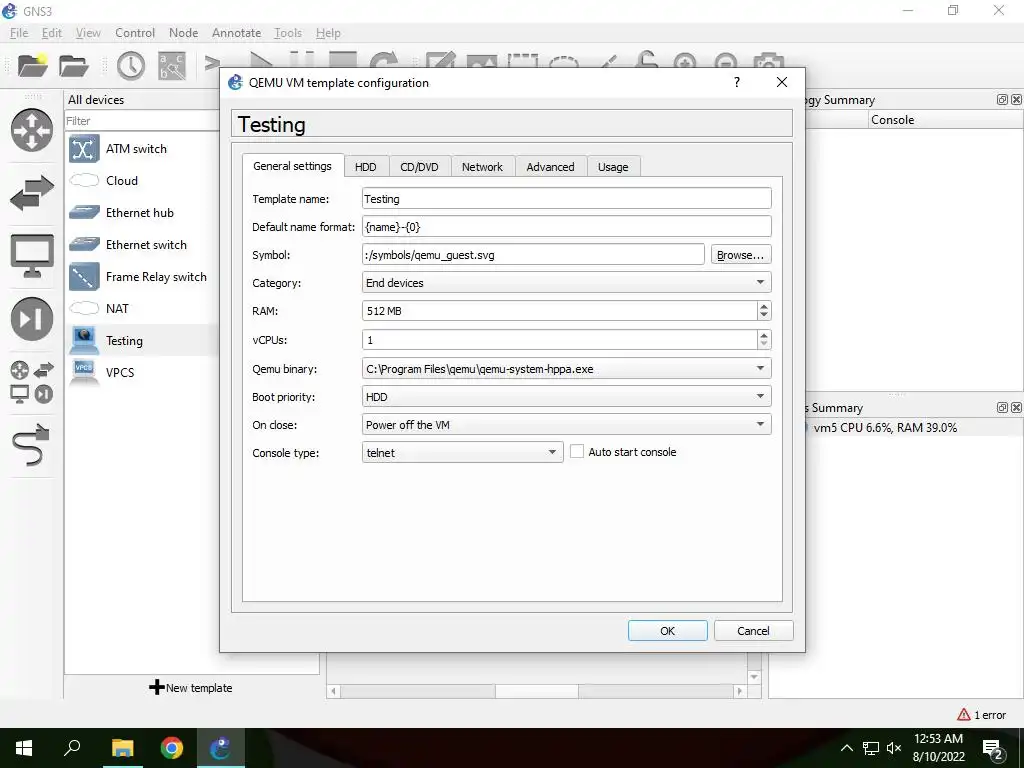The height and width of the screenshot is (768, 1024).
Task: Click the VPCS device icon
Action: pos(84,372)
